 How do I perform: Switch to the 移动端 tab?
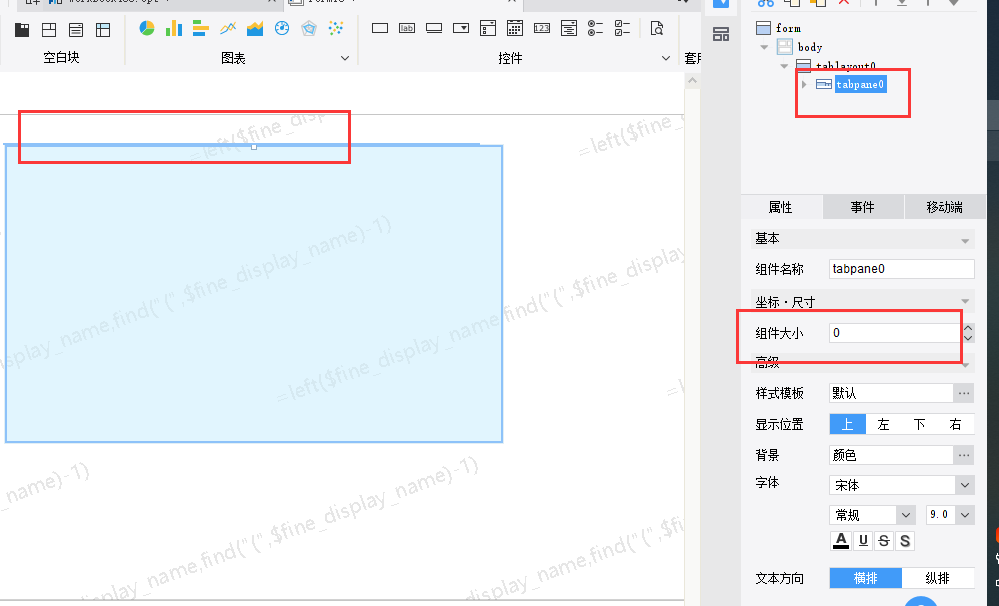point(944,207)
